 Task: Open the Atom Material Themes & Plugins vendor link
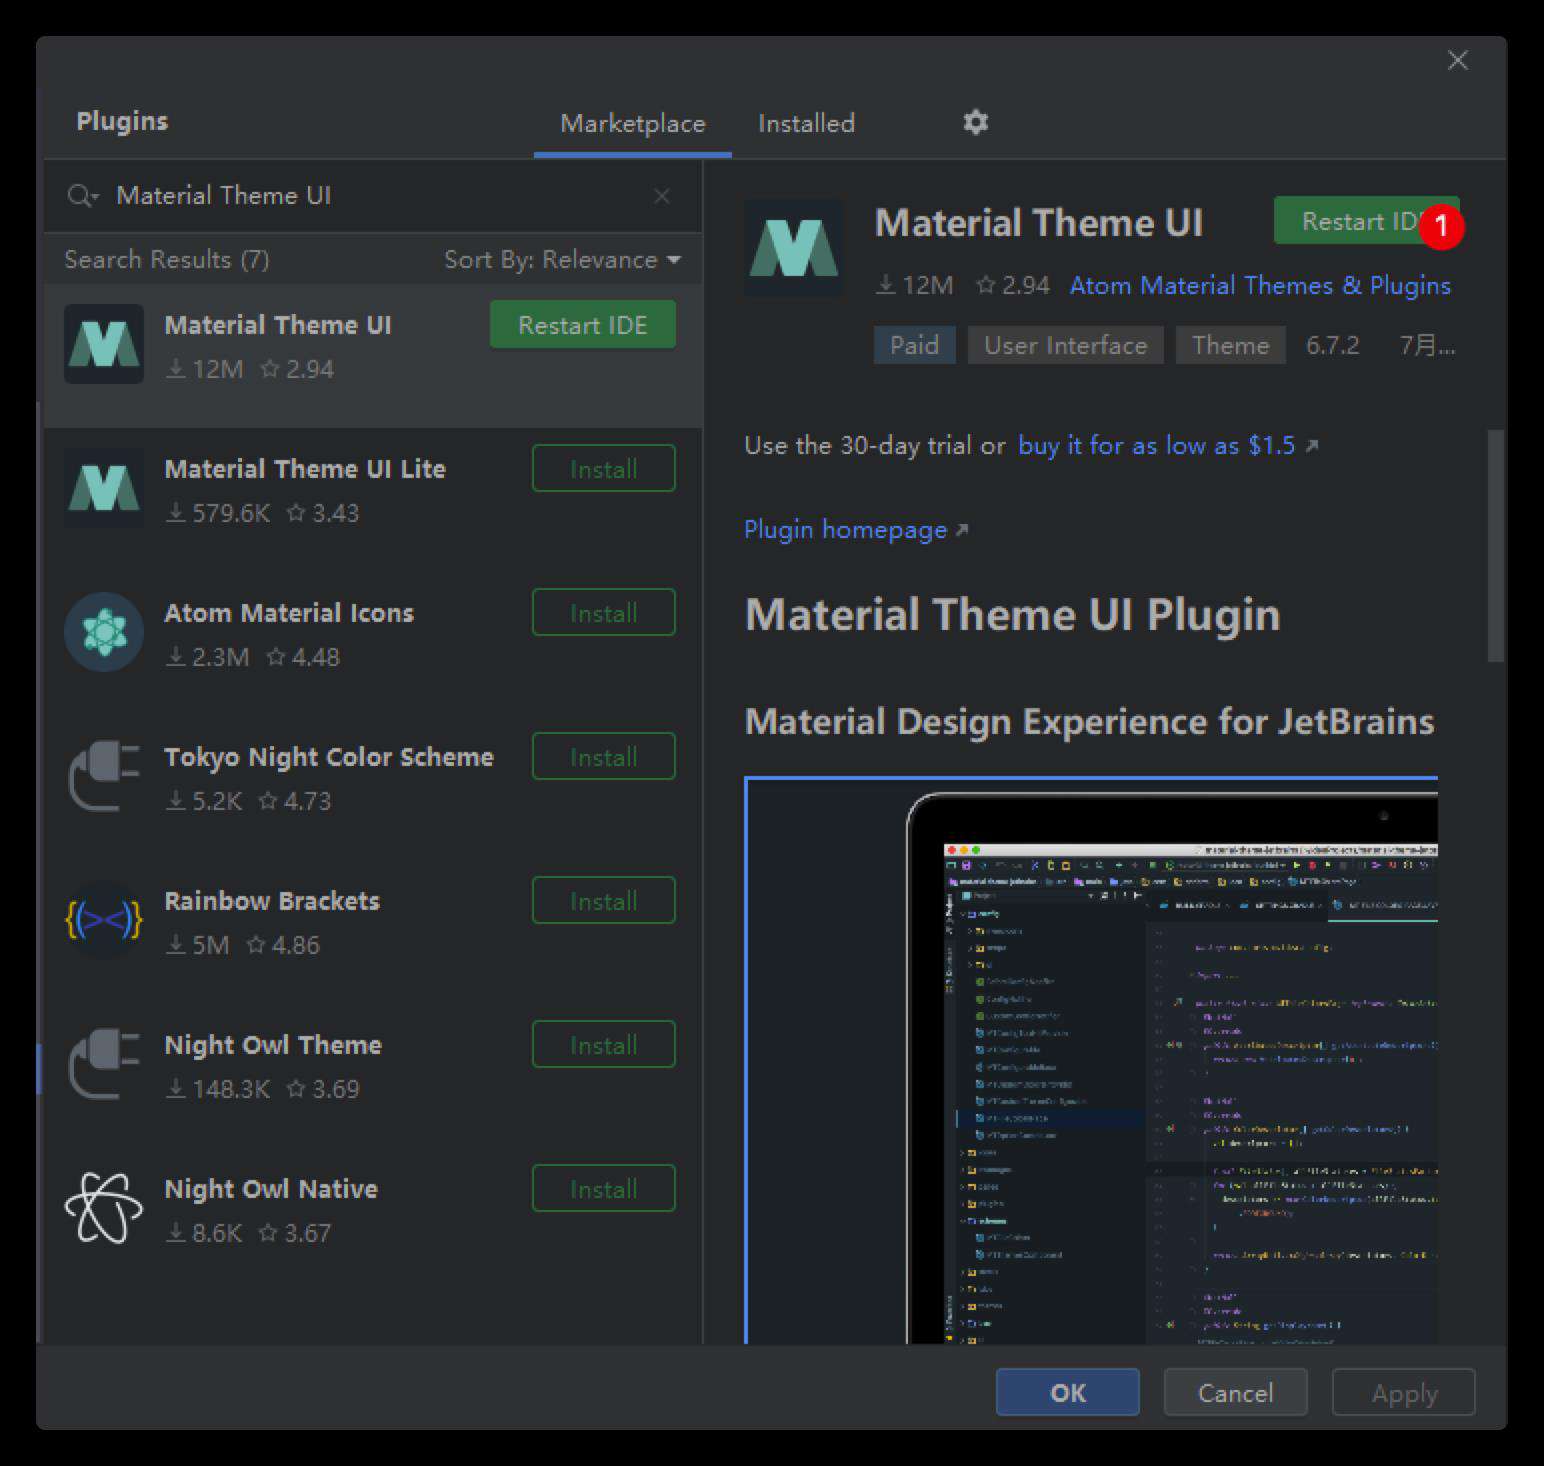(1260, 285)
